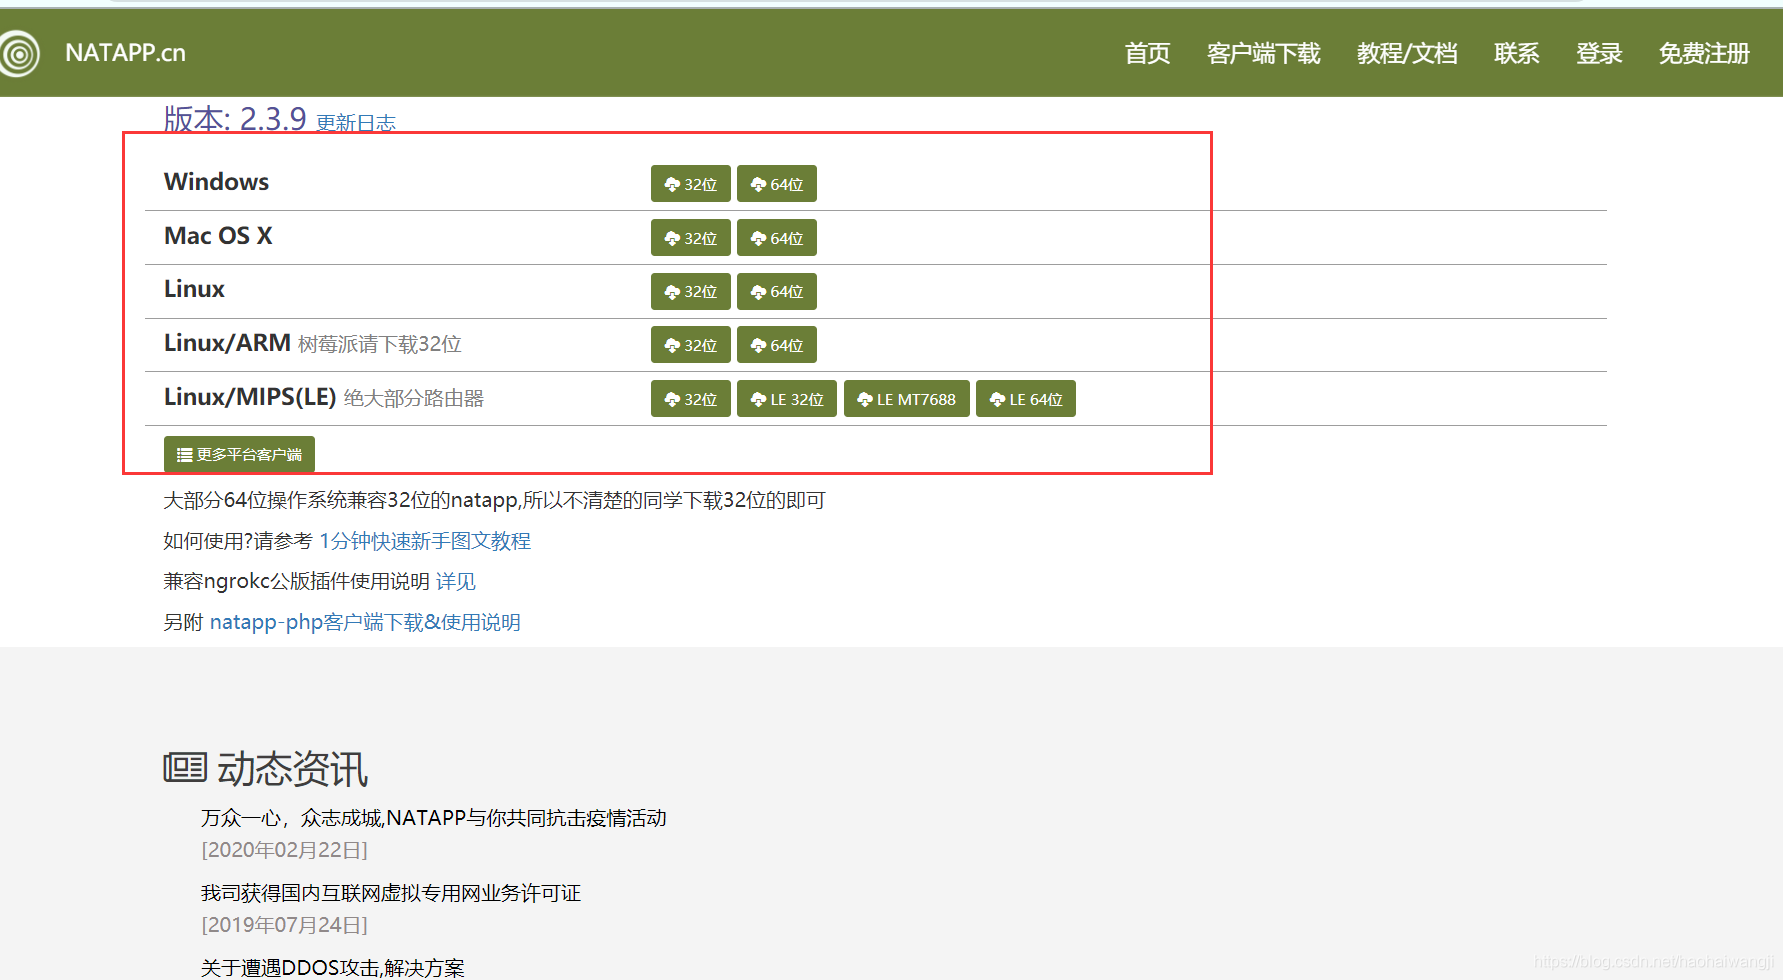Click the 64位 compatibility hint sentence
Image resolution: width=1783 pixels, height=980 pixels.
pyautogui.click(x=494, y=500)
